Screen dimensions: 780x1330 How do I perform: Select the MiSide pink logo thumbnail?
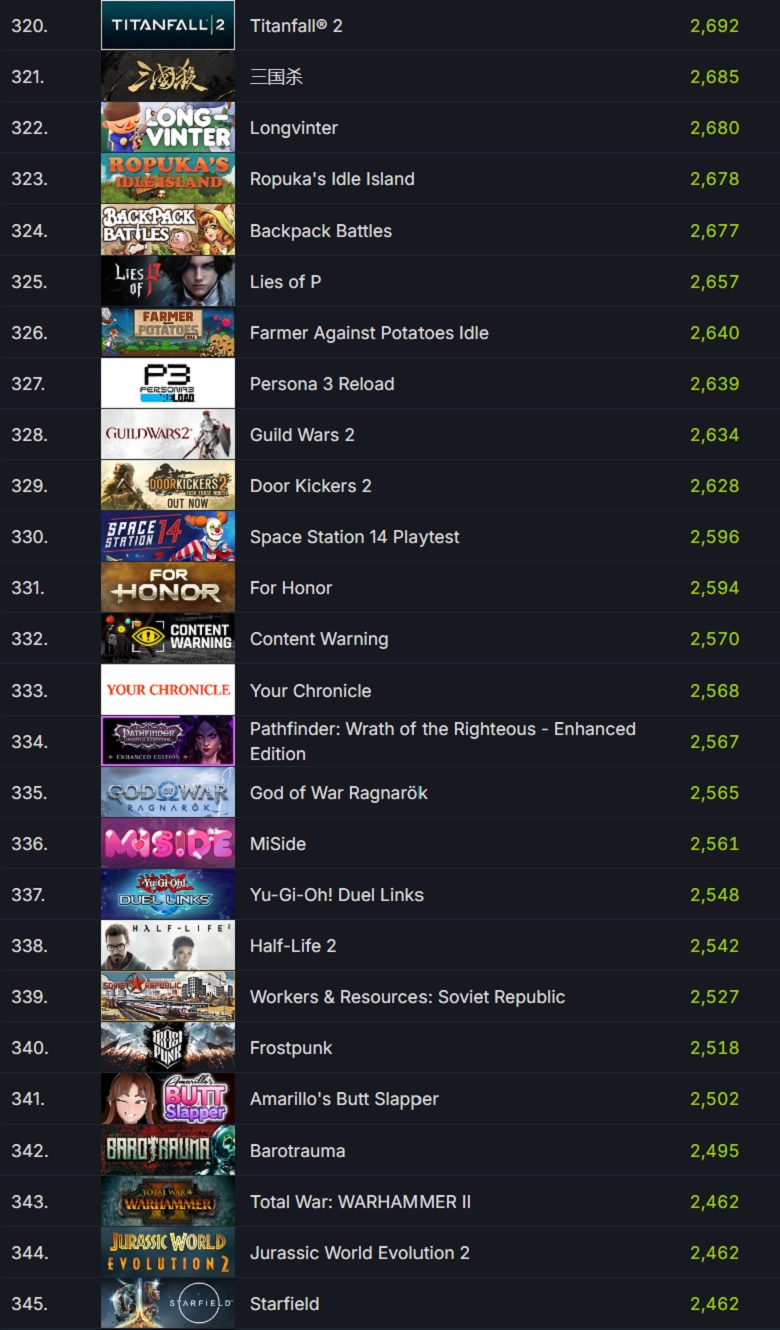168,843
